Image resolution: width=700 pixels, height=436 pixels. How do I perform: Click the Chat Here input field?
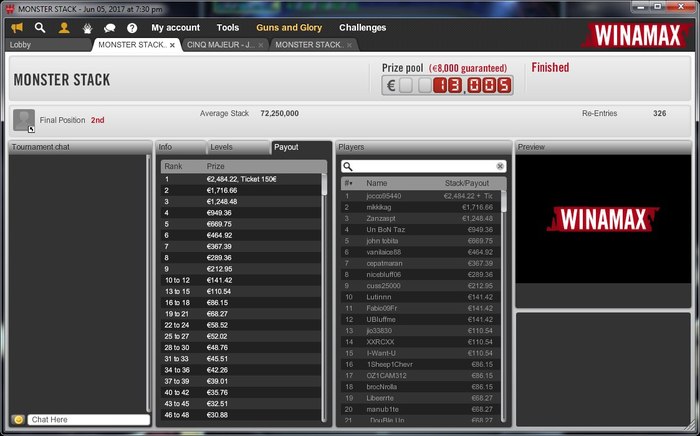(88, 419)
